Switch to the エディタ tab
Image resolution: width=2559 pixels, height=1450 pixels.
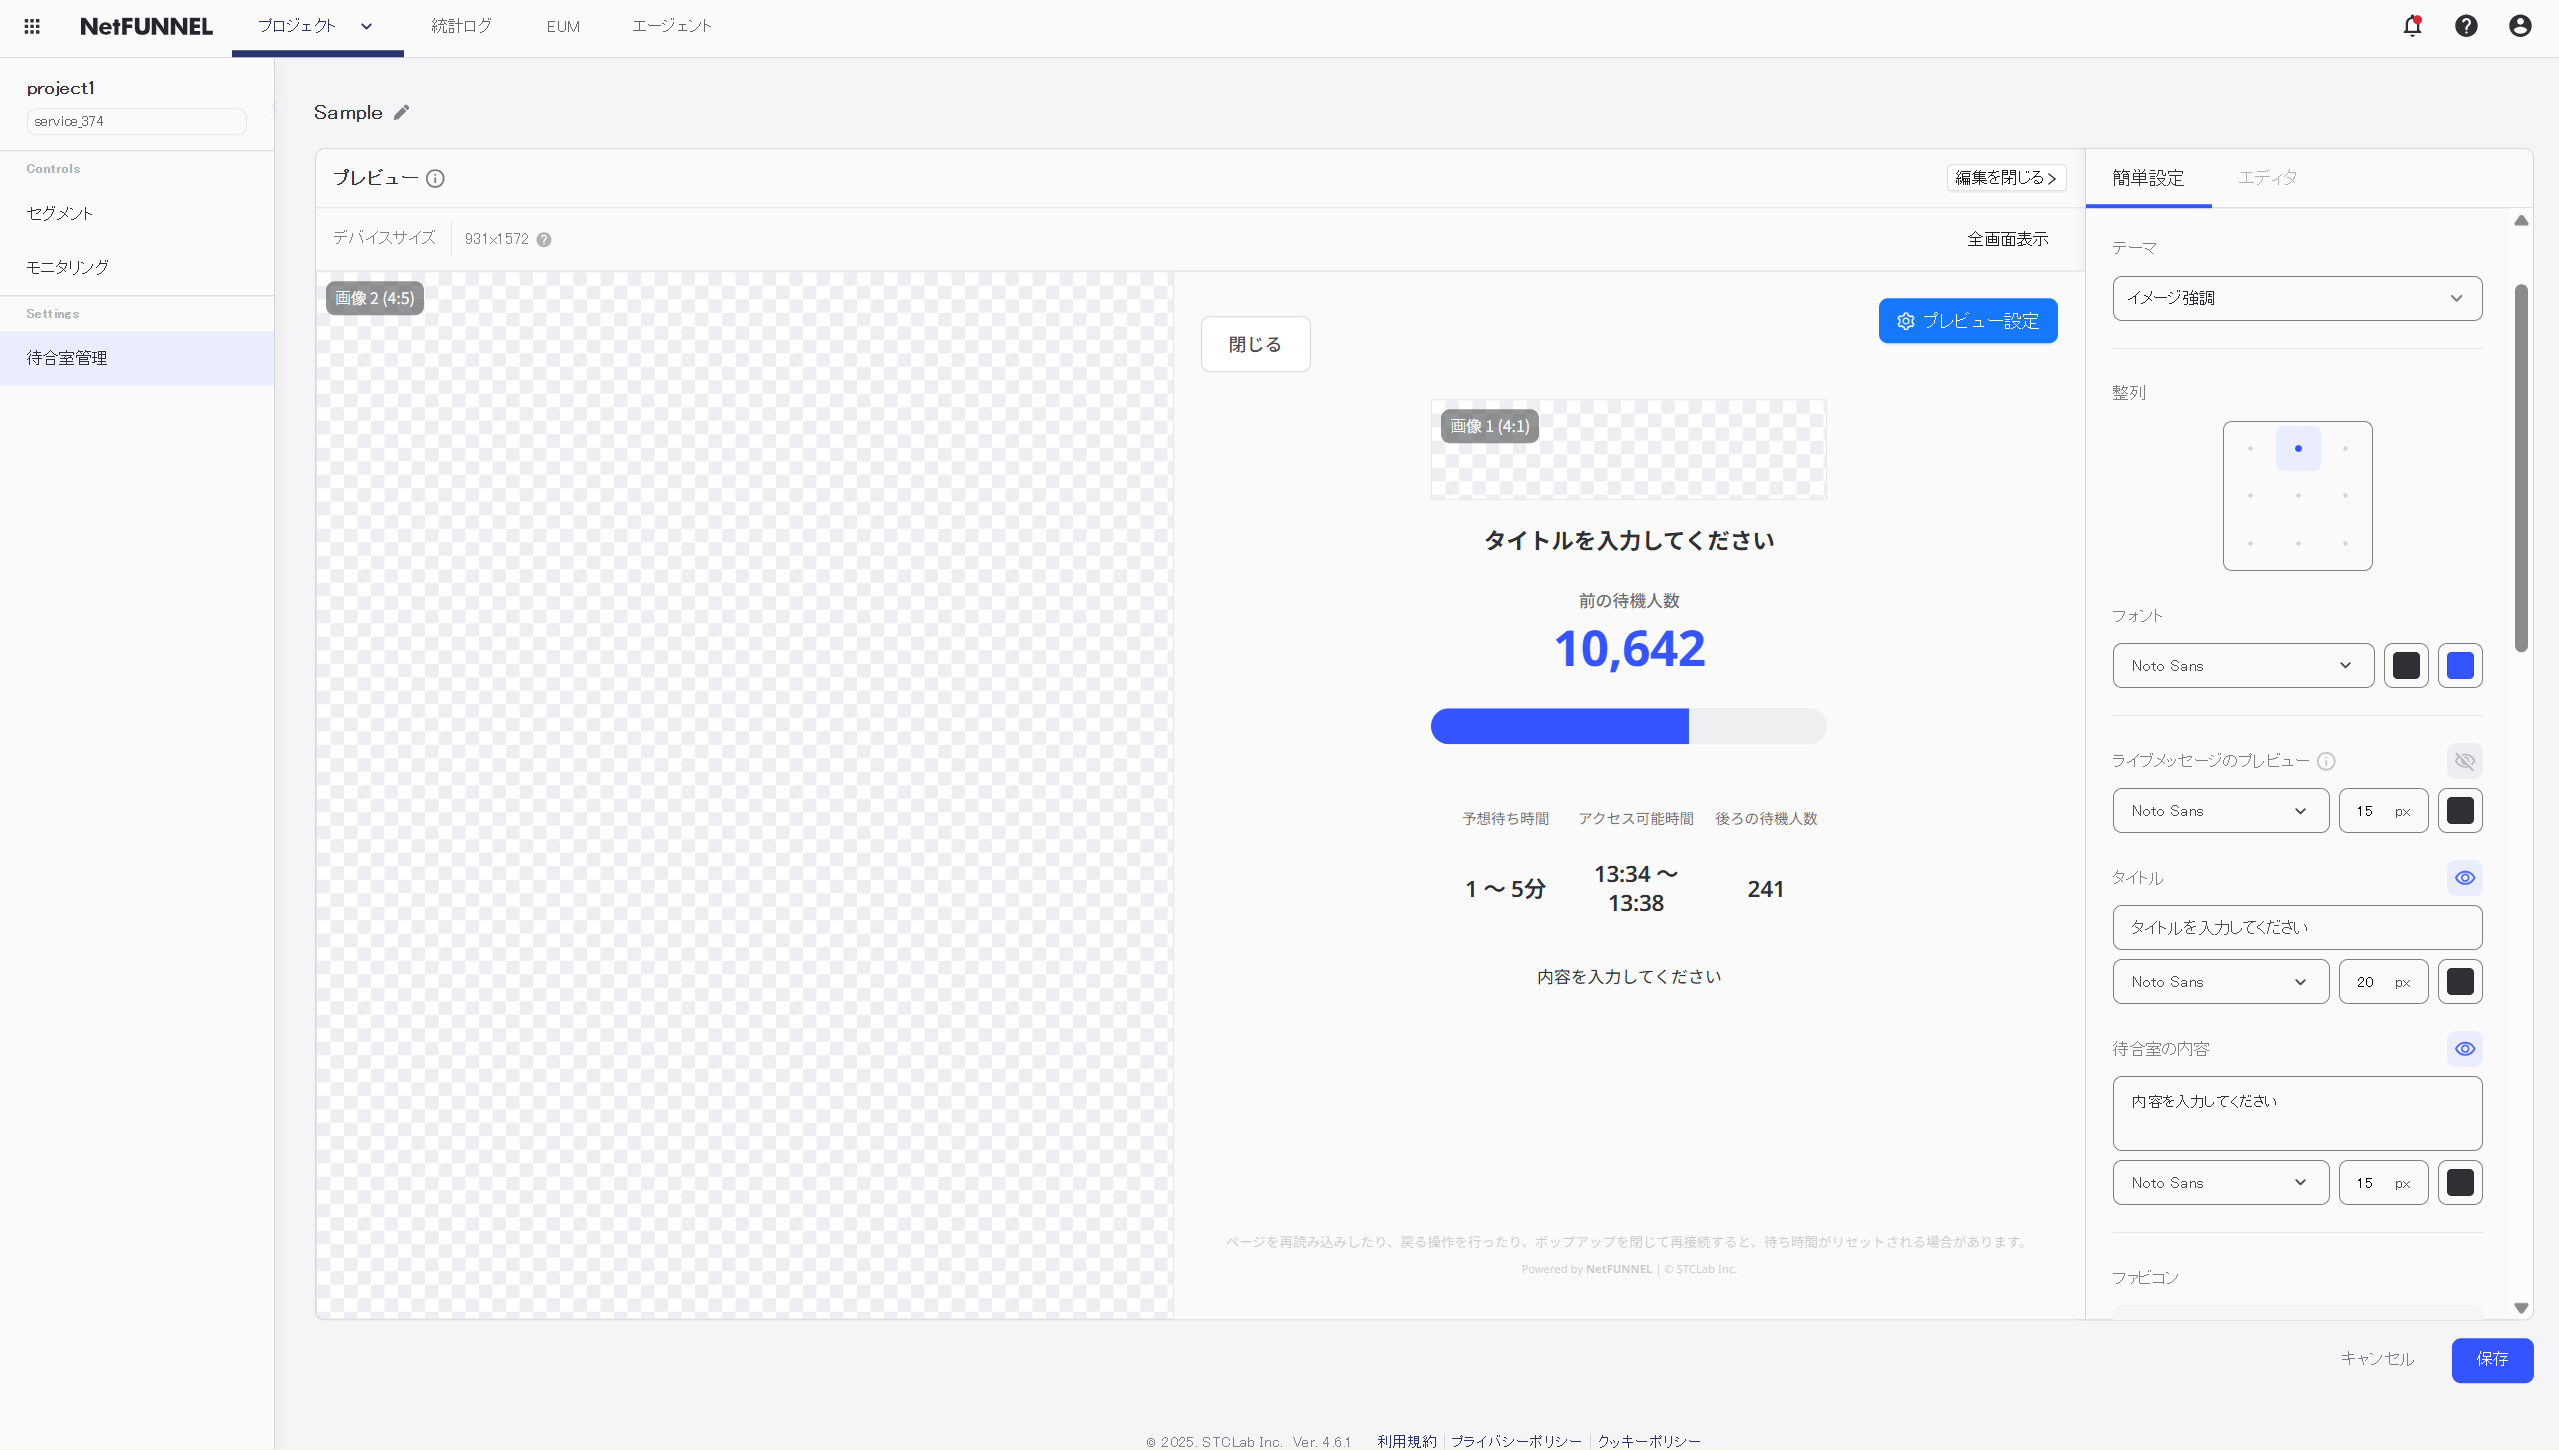2267,178
